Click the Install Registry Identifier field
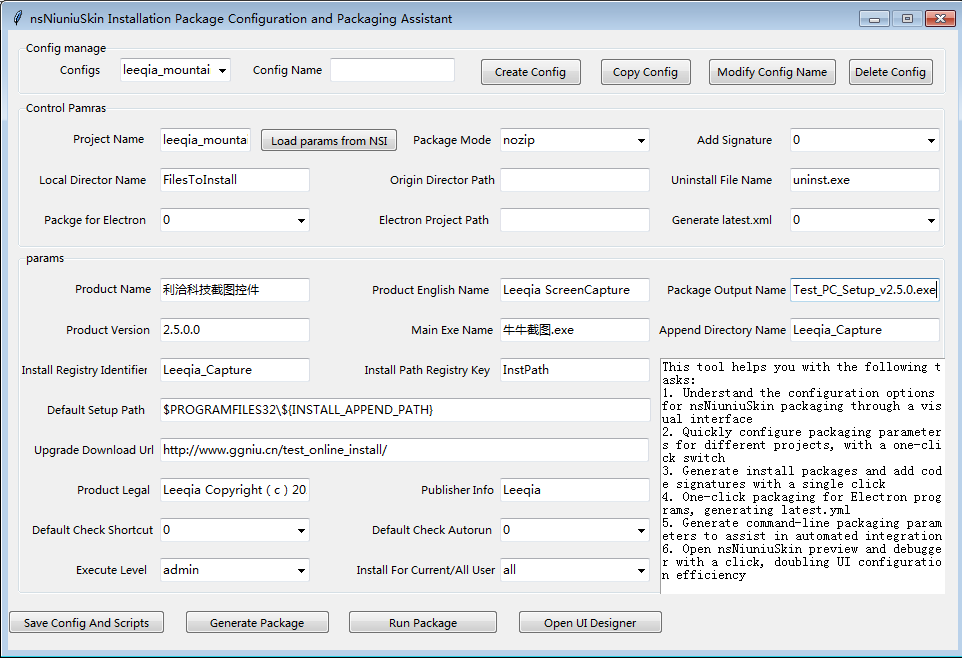962x658 pixels. 234,370
